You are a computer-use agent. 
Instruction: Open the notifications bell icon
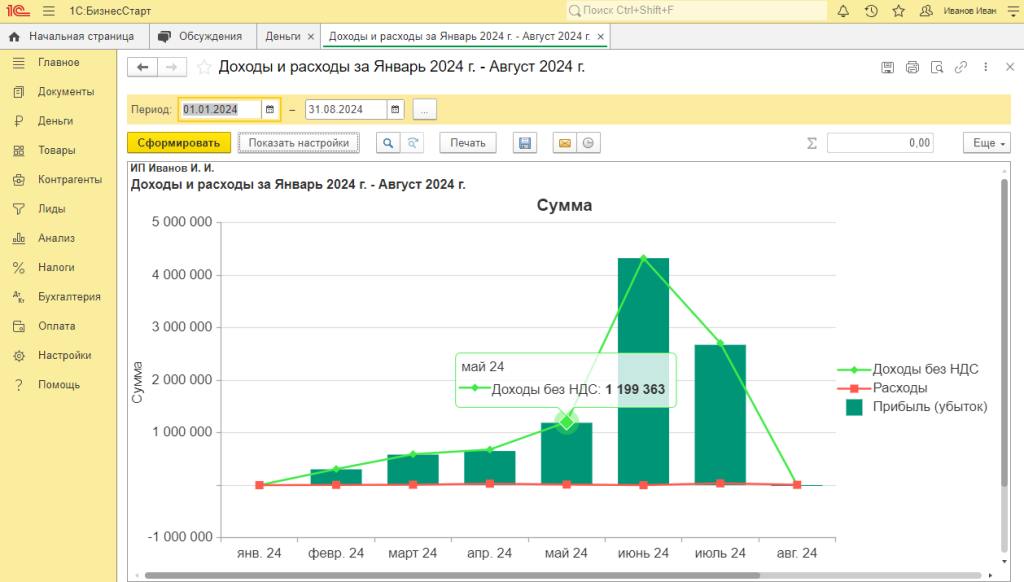(x=843, y=11)
